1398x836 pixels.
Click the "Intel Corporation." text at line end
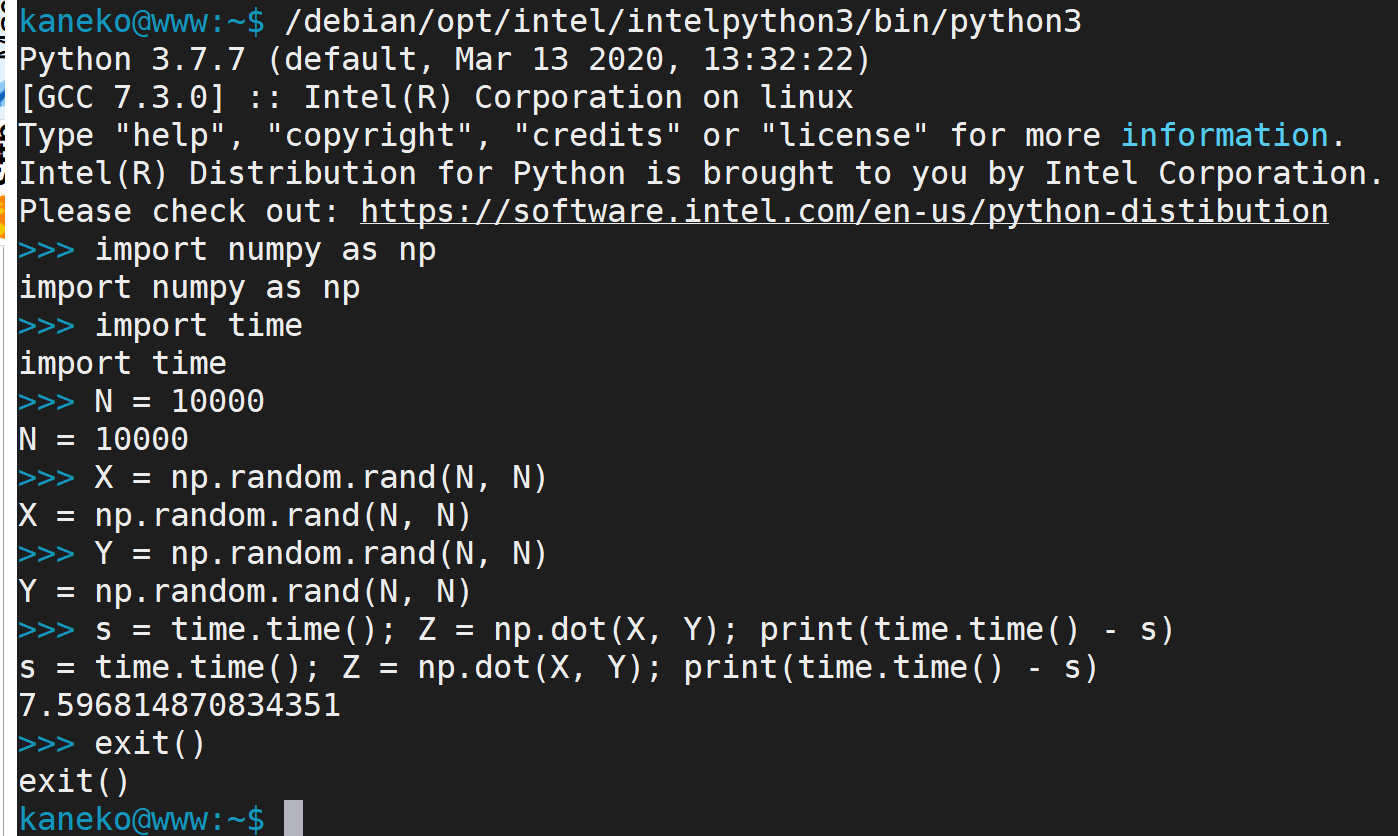pos(1214,173)
